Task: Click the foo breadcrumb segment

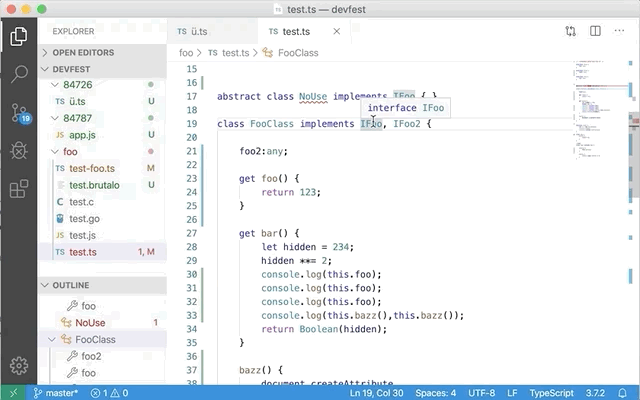Action: (186, 53)
